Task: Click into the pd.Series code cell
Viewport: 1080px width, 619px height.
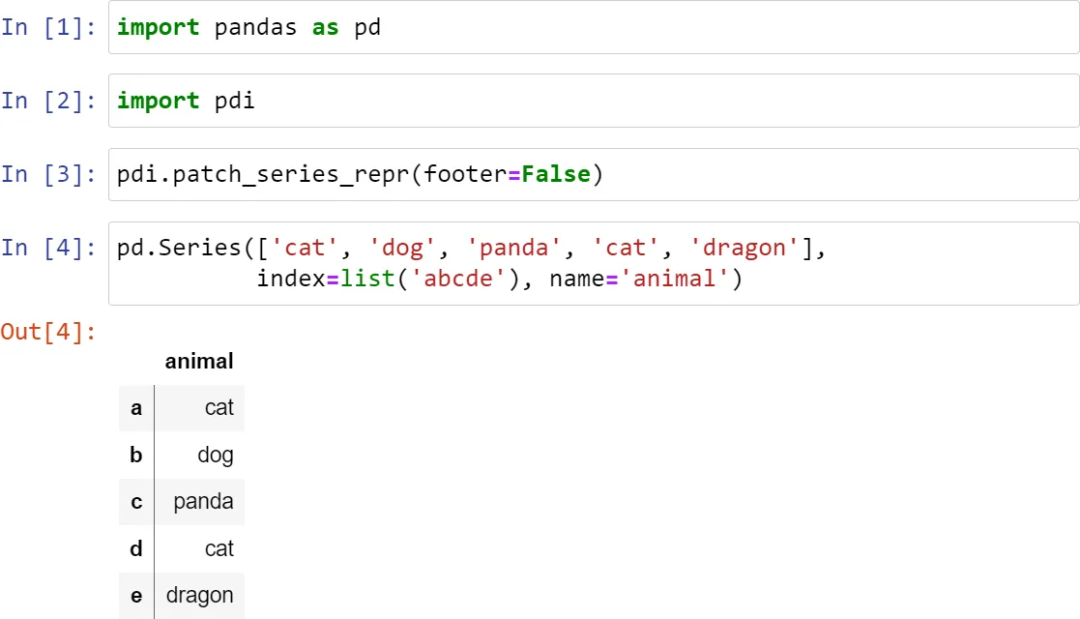Action: point(593,263)
